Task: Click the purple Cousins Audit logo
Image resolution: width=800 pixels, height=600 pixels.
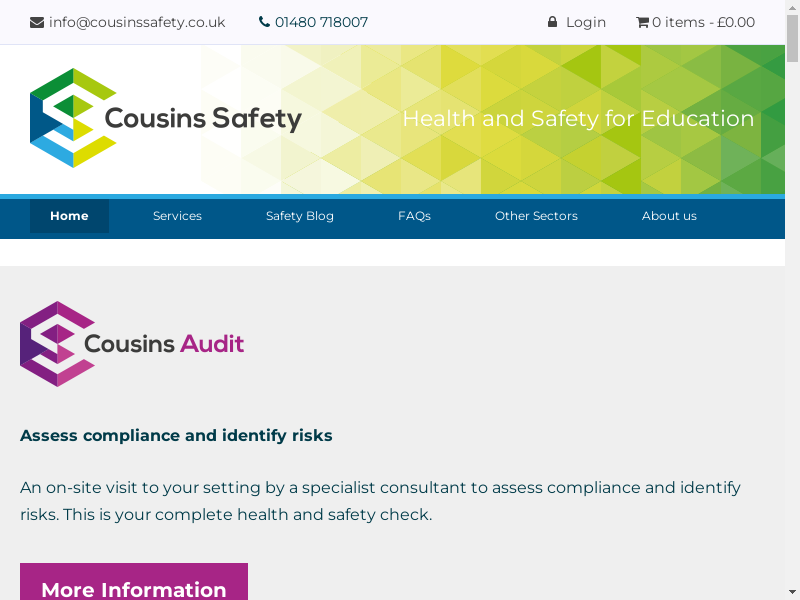Action: pyautogui.click(x=58, y=343)
